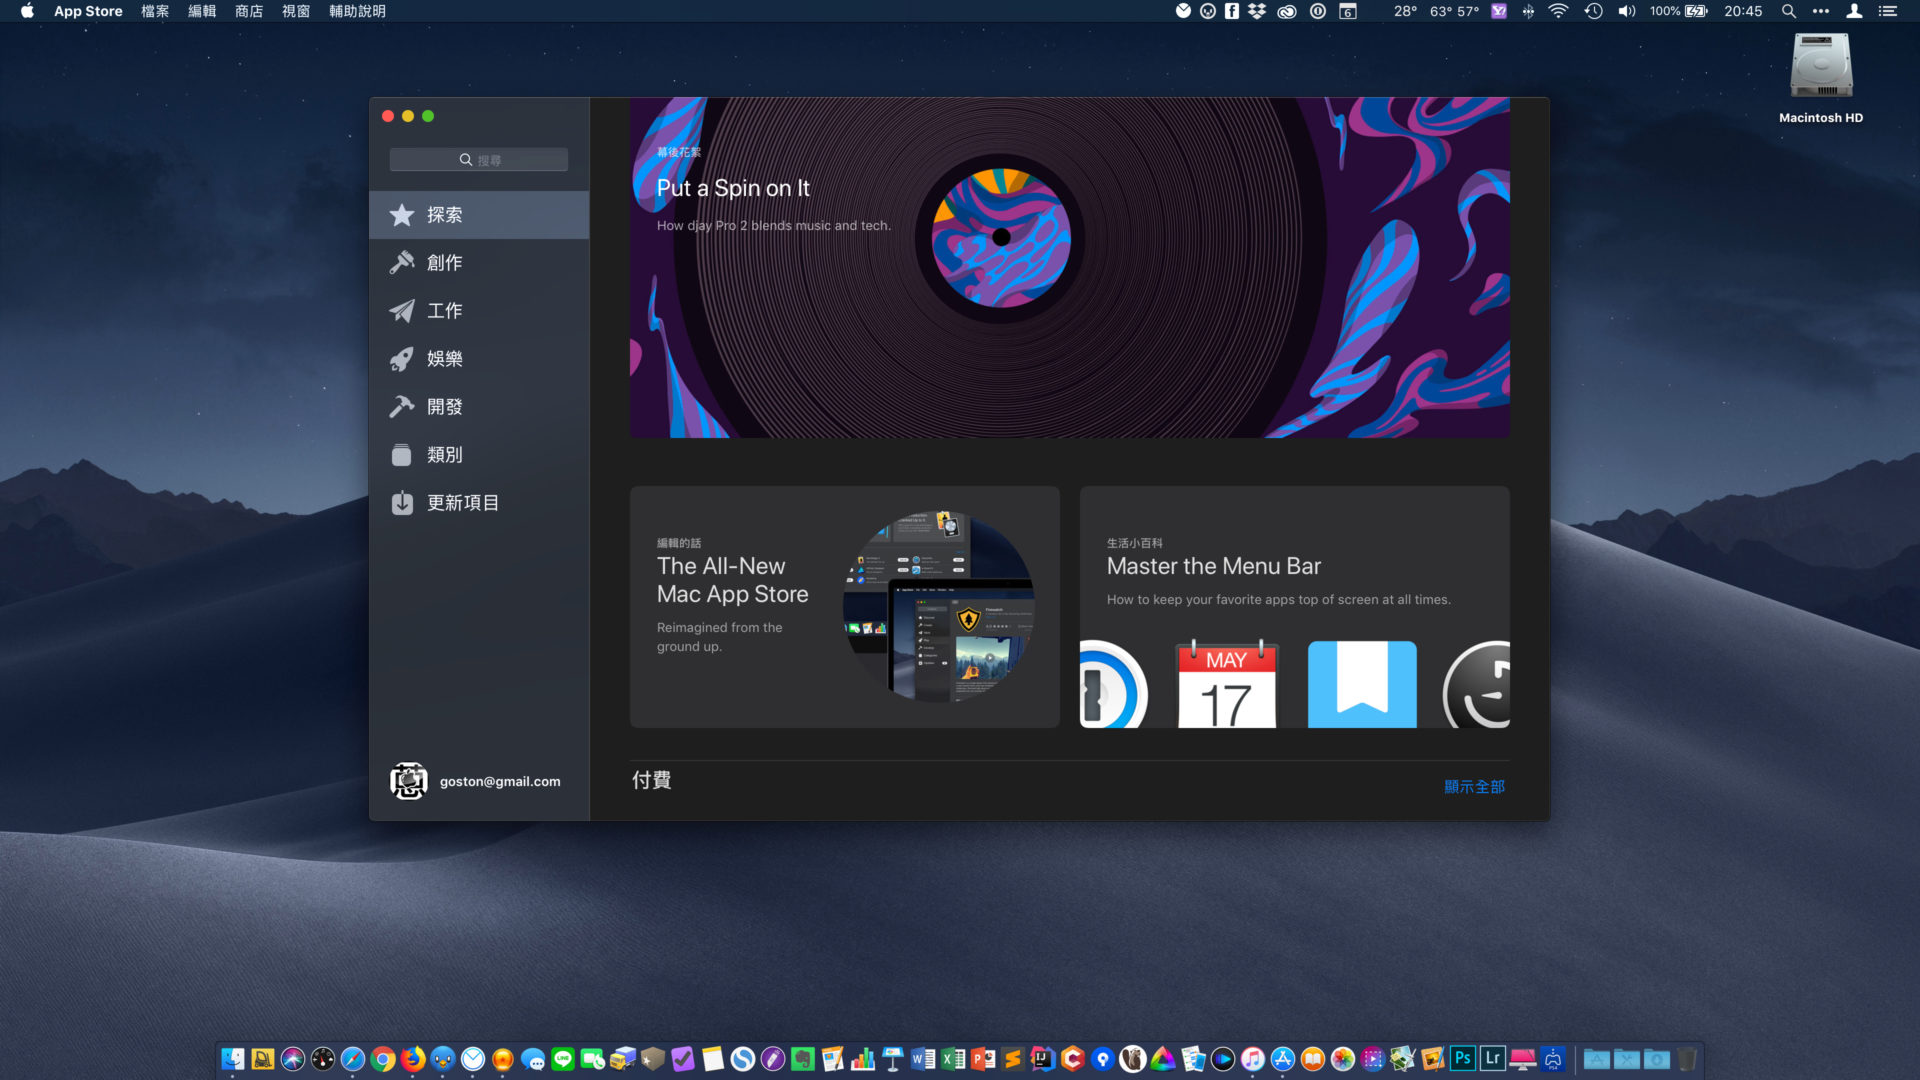
Task: Click the user account menu bar icon
Action: coord(1854,11)
